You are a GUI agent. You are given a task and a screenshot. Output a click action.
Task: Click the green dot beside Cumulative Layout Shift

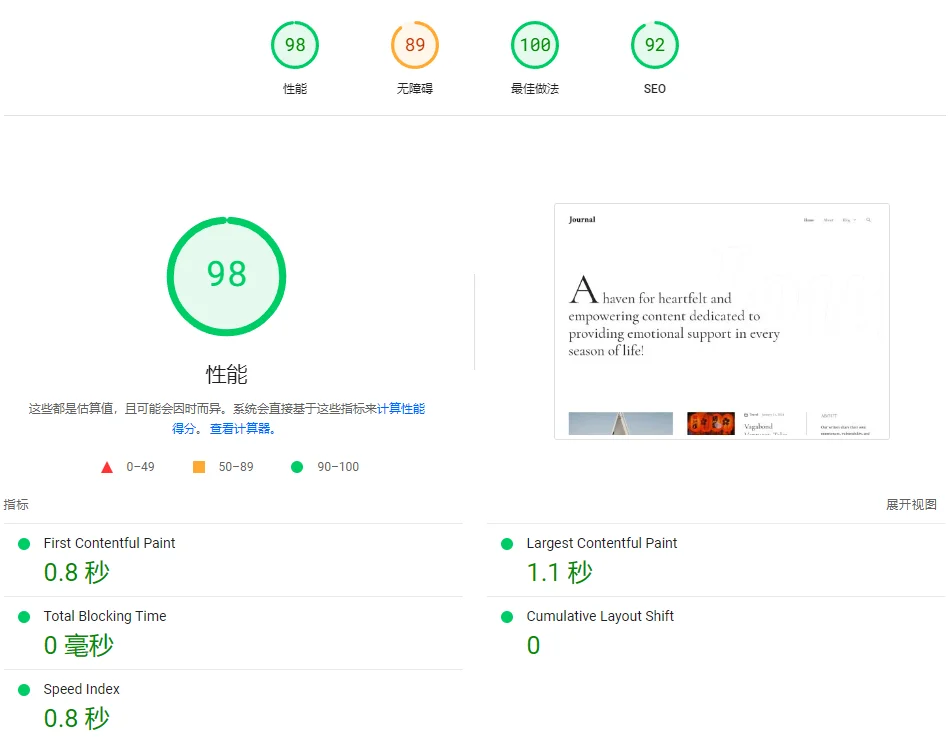pos(507,617)
